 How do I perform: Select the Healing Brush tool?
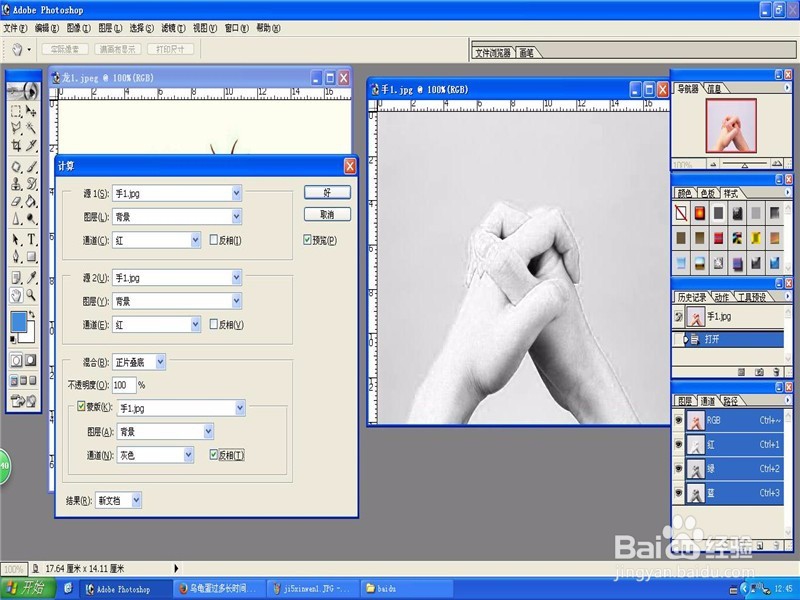[x=16, y=167]
